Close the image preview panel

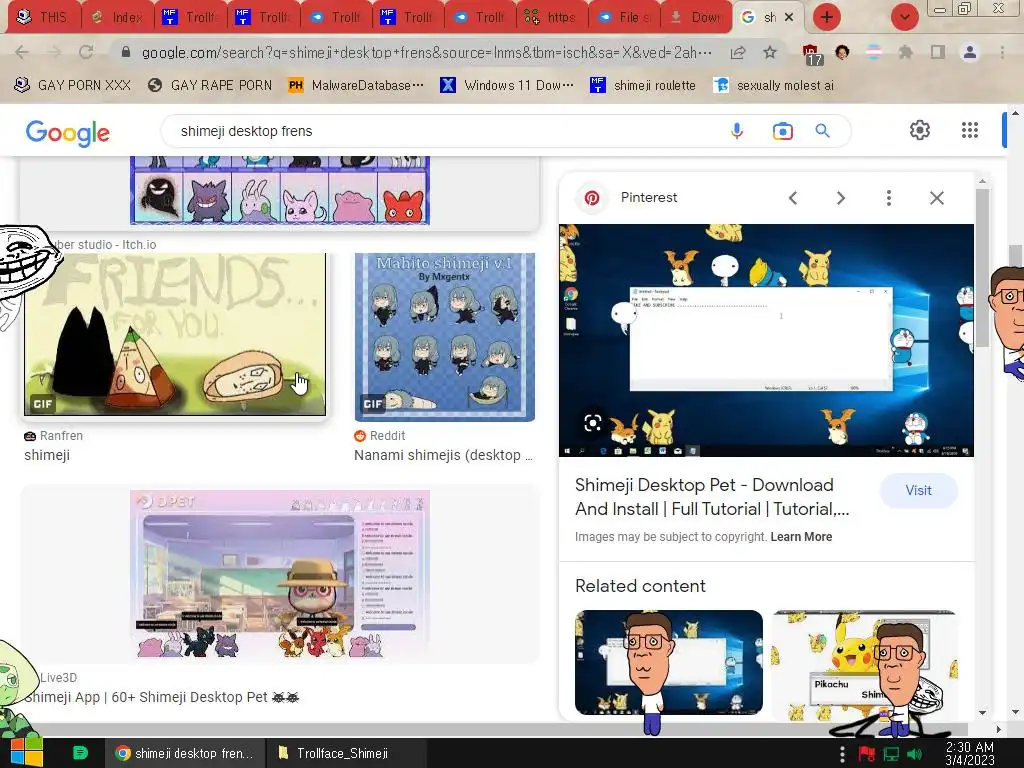(x=936, y=198)
